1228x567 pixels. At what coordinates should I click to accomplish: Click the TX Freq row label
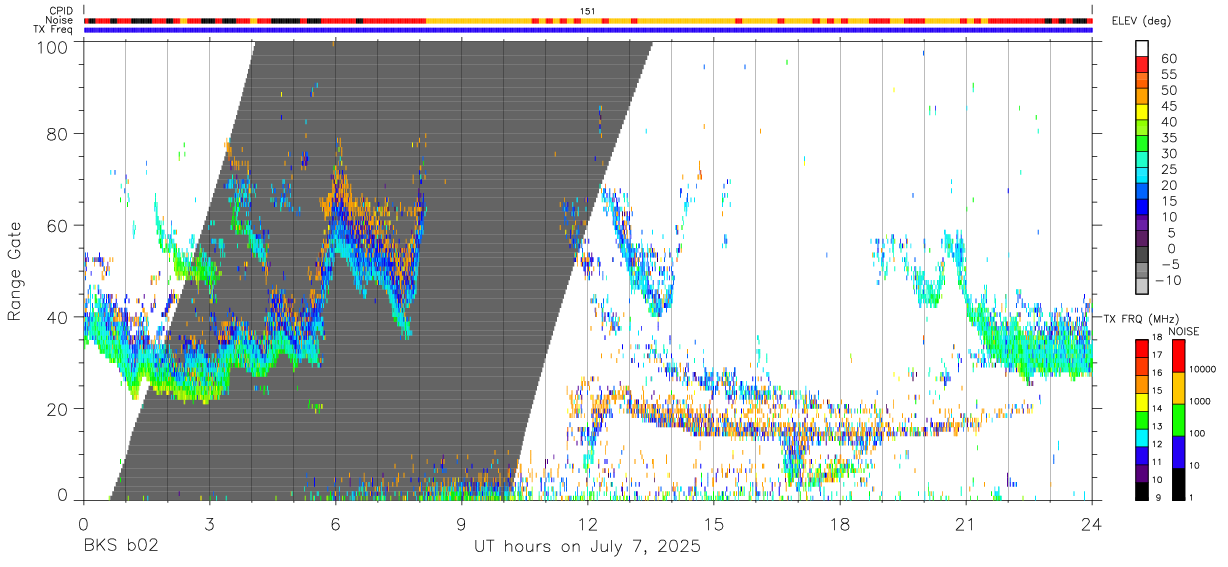point(55,29)
